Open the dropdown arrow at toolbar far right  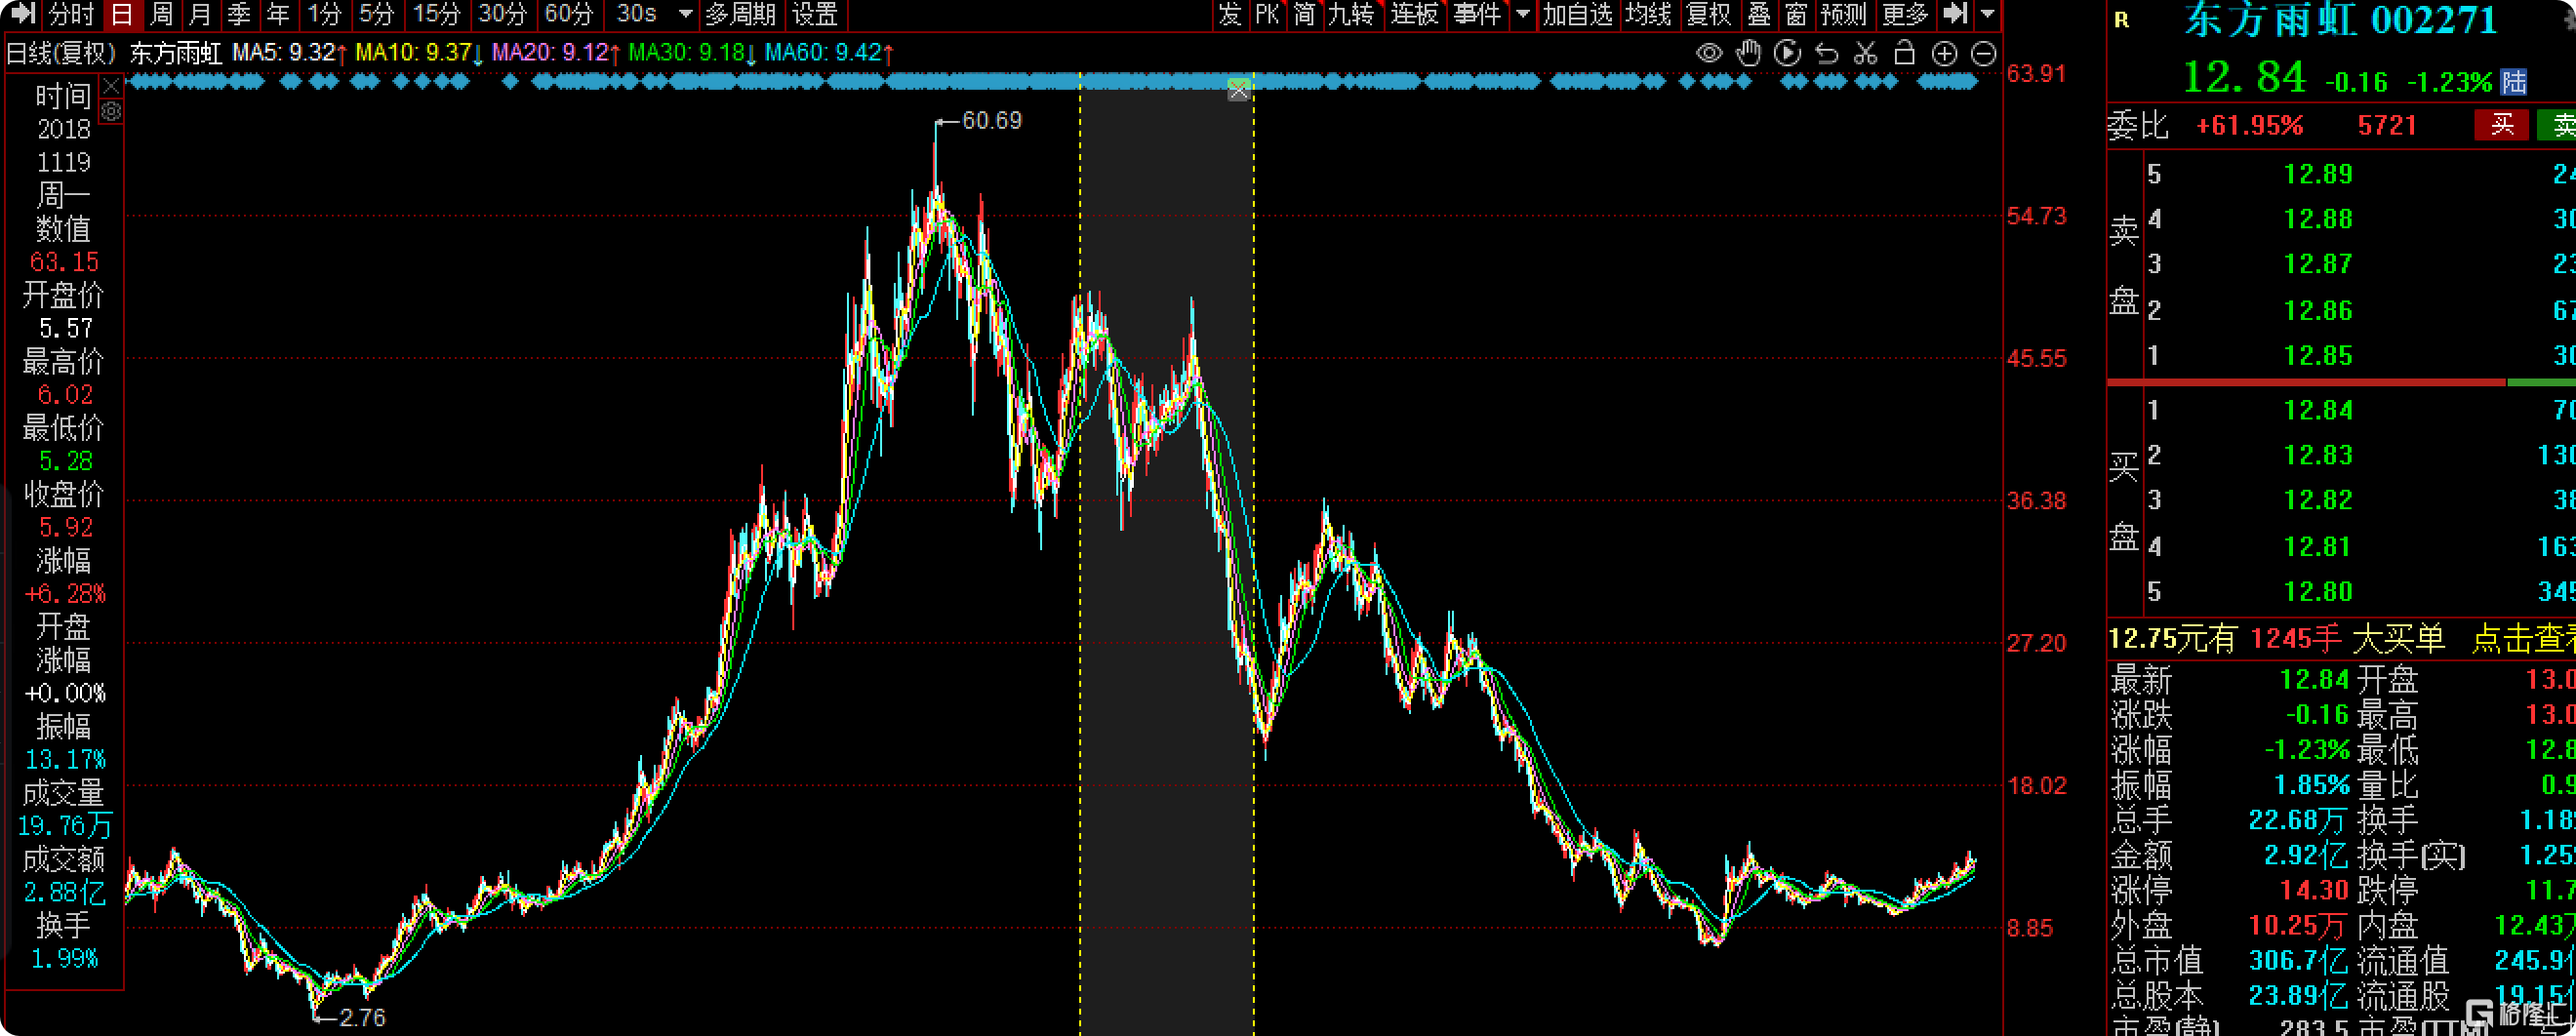[x=1988, y=14]
